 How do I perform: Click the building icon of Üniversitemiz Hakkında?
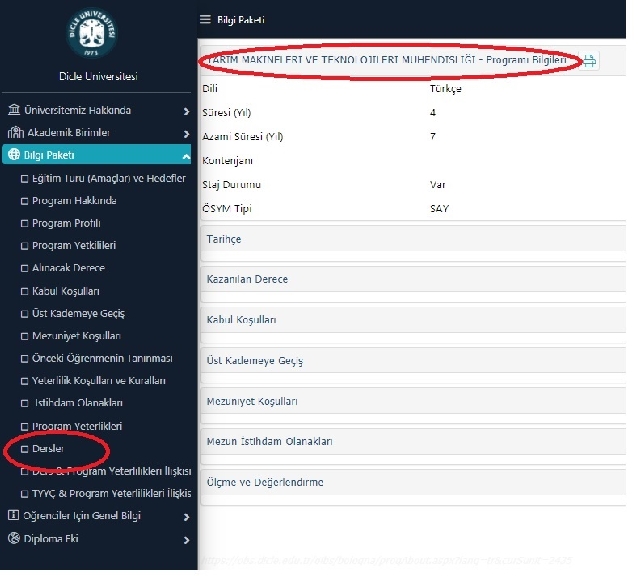(14, 109)
